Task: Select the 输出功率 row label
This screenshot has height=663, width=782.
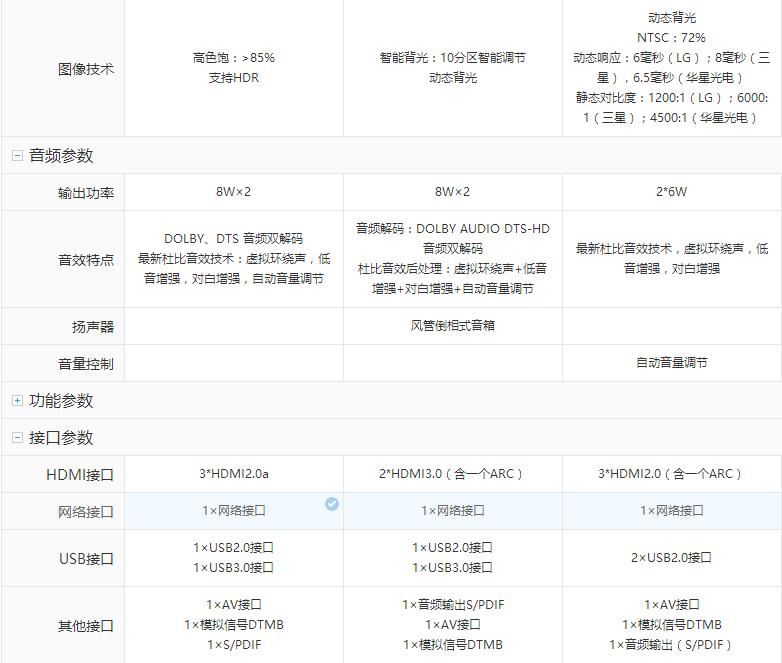Action: coord(86,193)
